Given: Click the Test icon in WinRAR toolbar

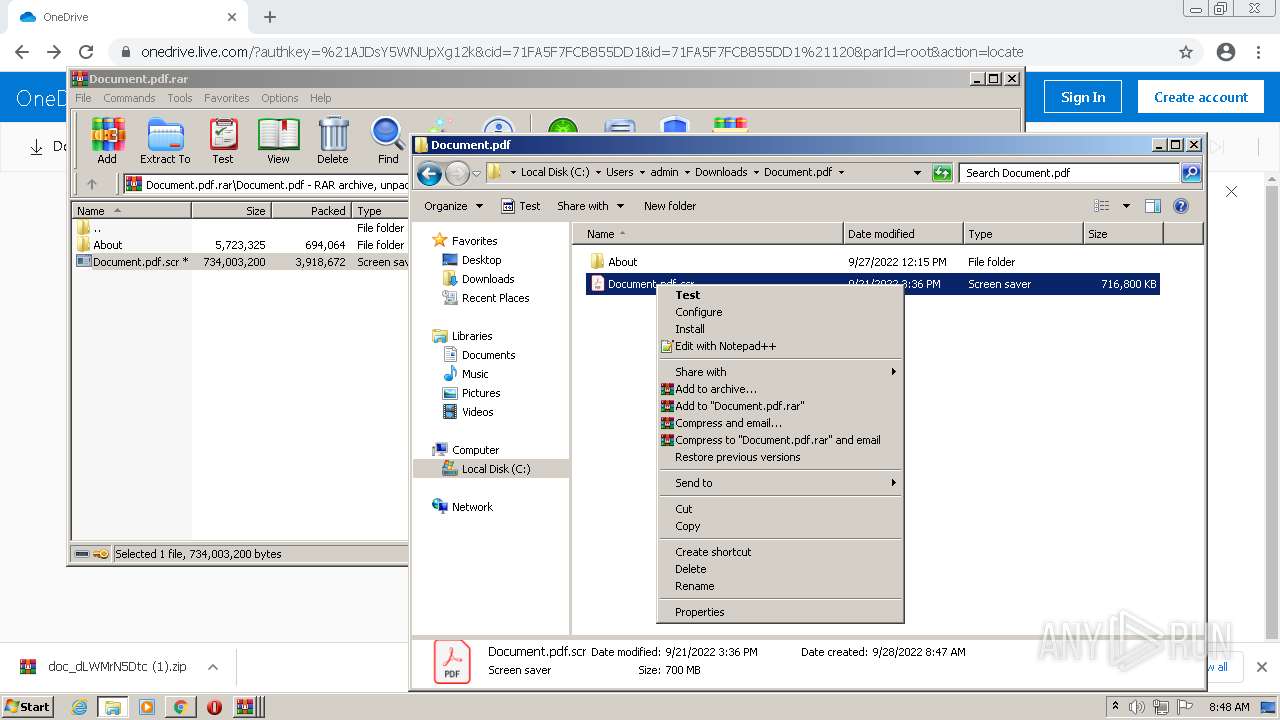Looking at the screenshot, I should (x=223, y=140).
